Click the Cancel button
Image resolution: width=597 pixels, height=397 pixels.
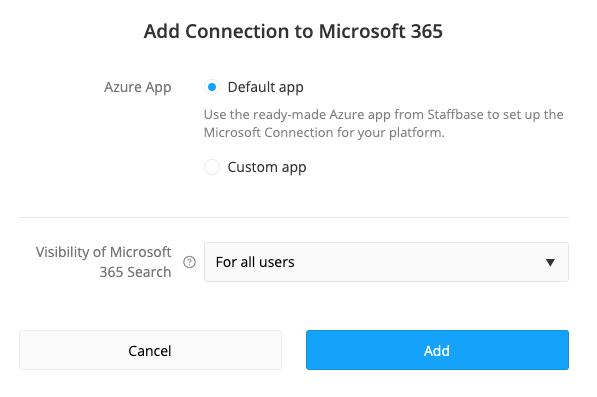(150, 350)
